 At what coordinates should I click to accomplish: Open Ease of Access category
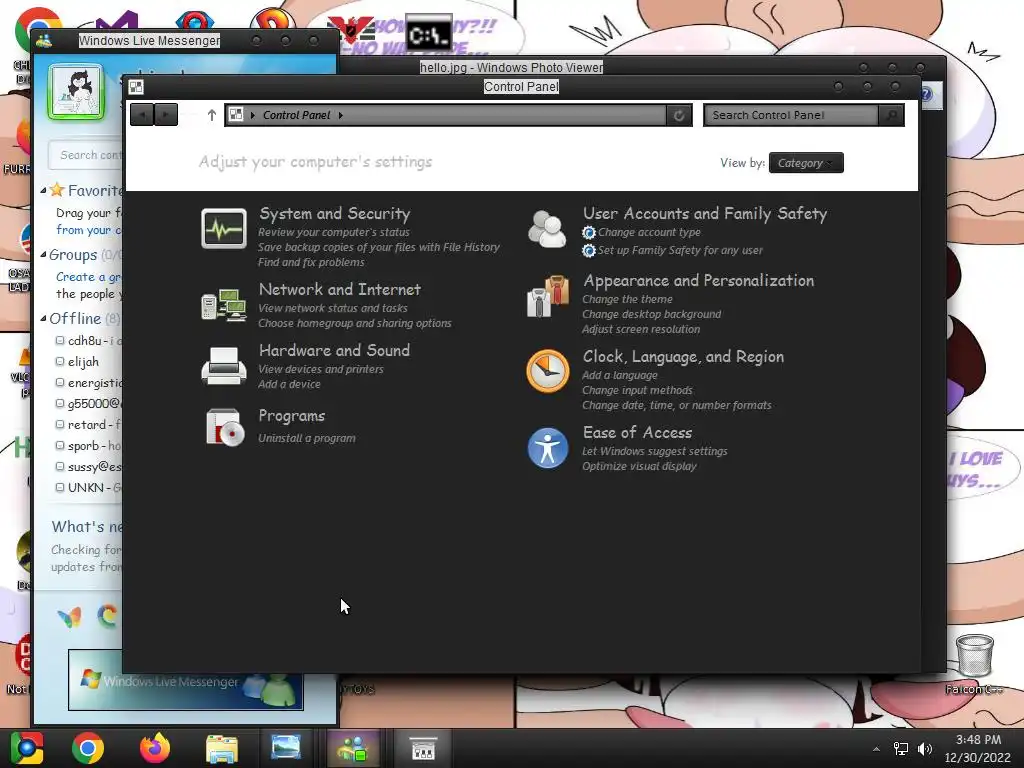637,432
